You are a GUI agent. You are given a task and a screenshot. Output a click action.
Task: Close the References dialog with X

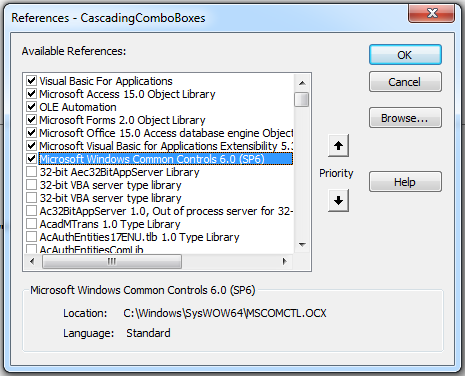tap(432, 13)
